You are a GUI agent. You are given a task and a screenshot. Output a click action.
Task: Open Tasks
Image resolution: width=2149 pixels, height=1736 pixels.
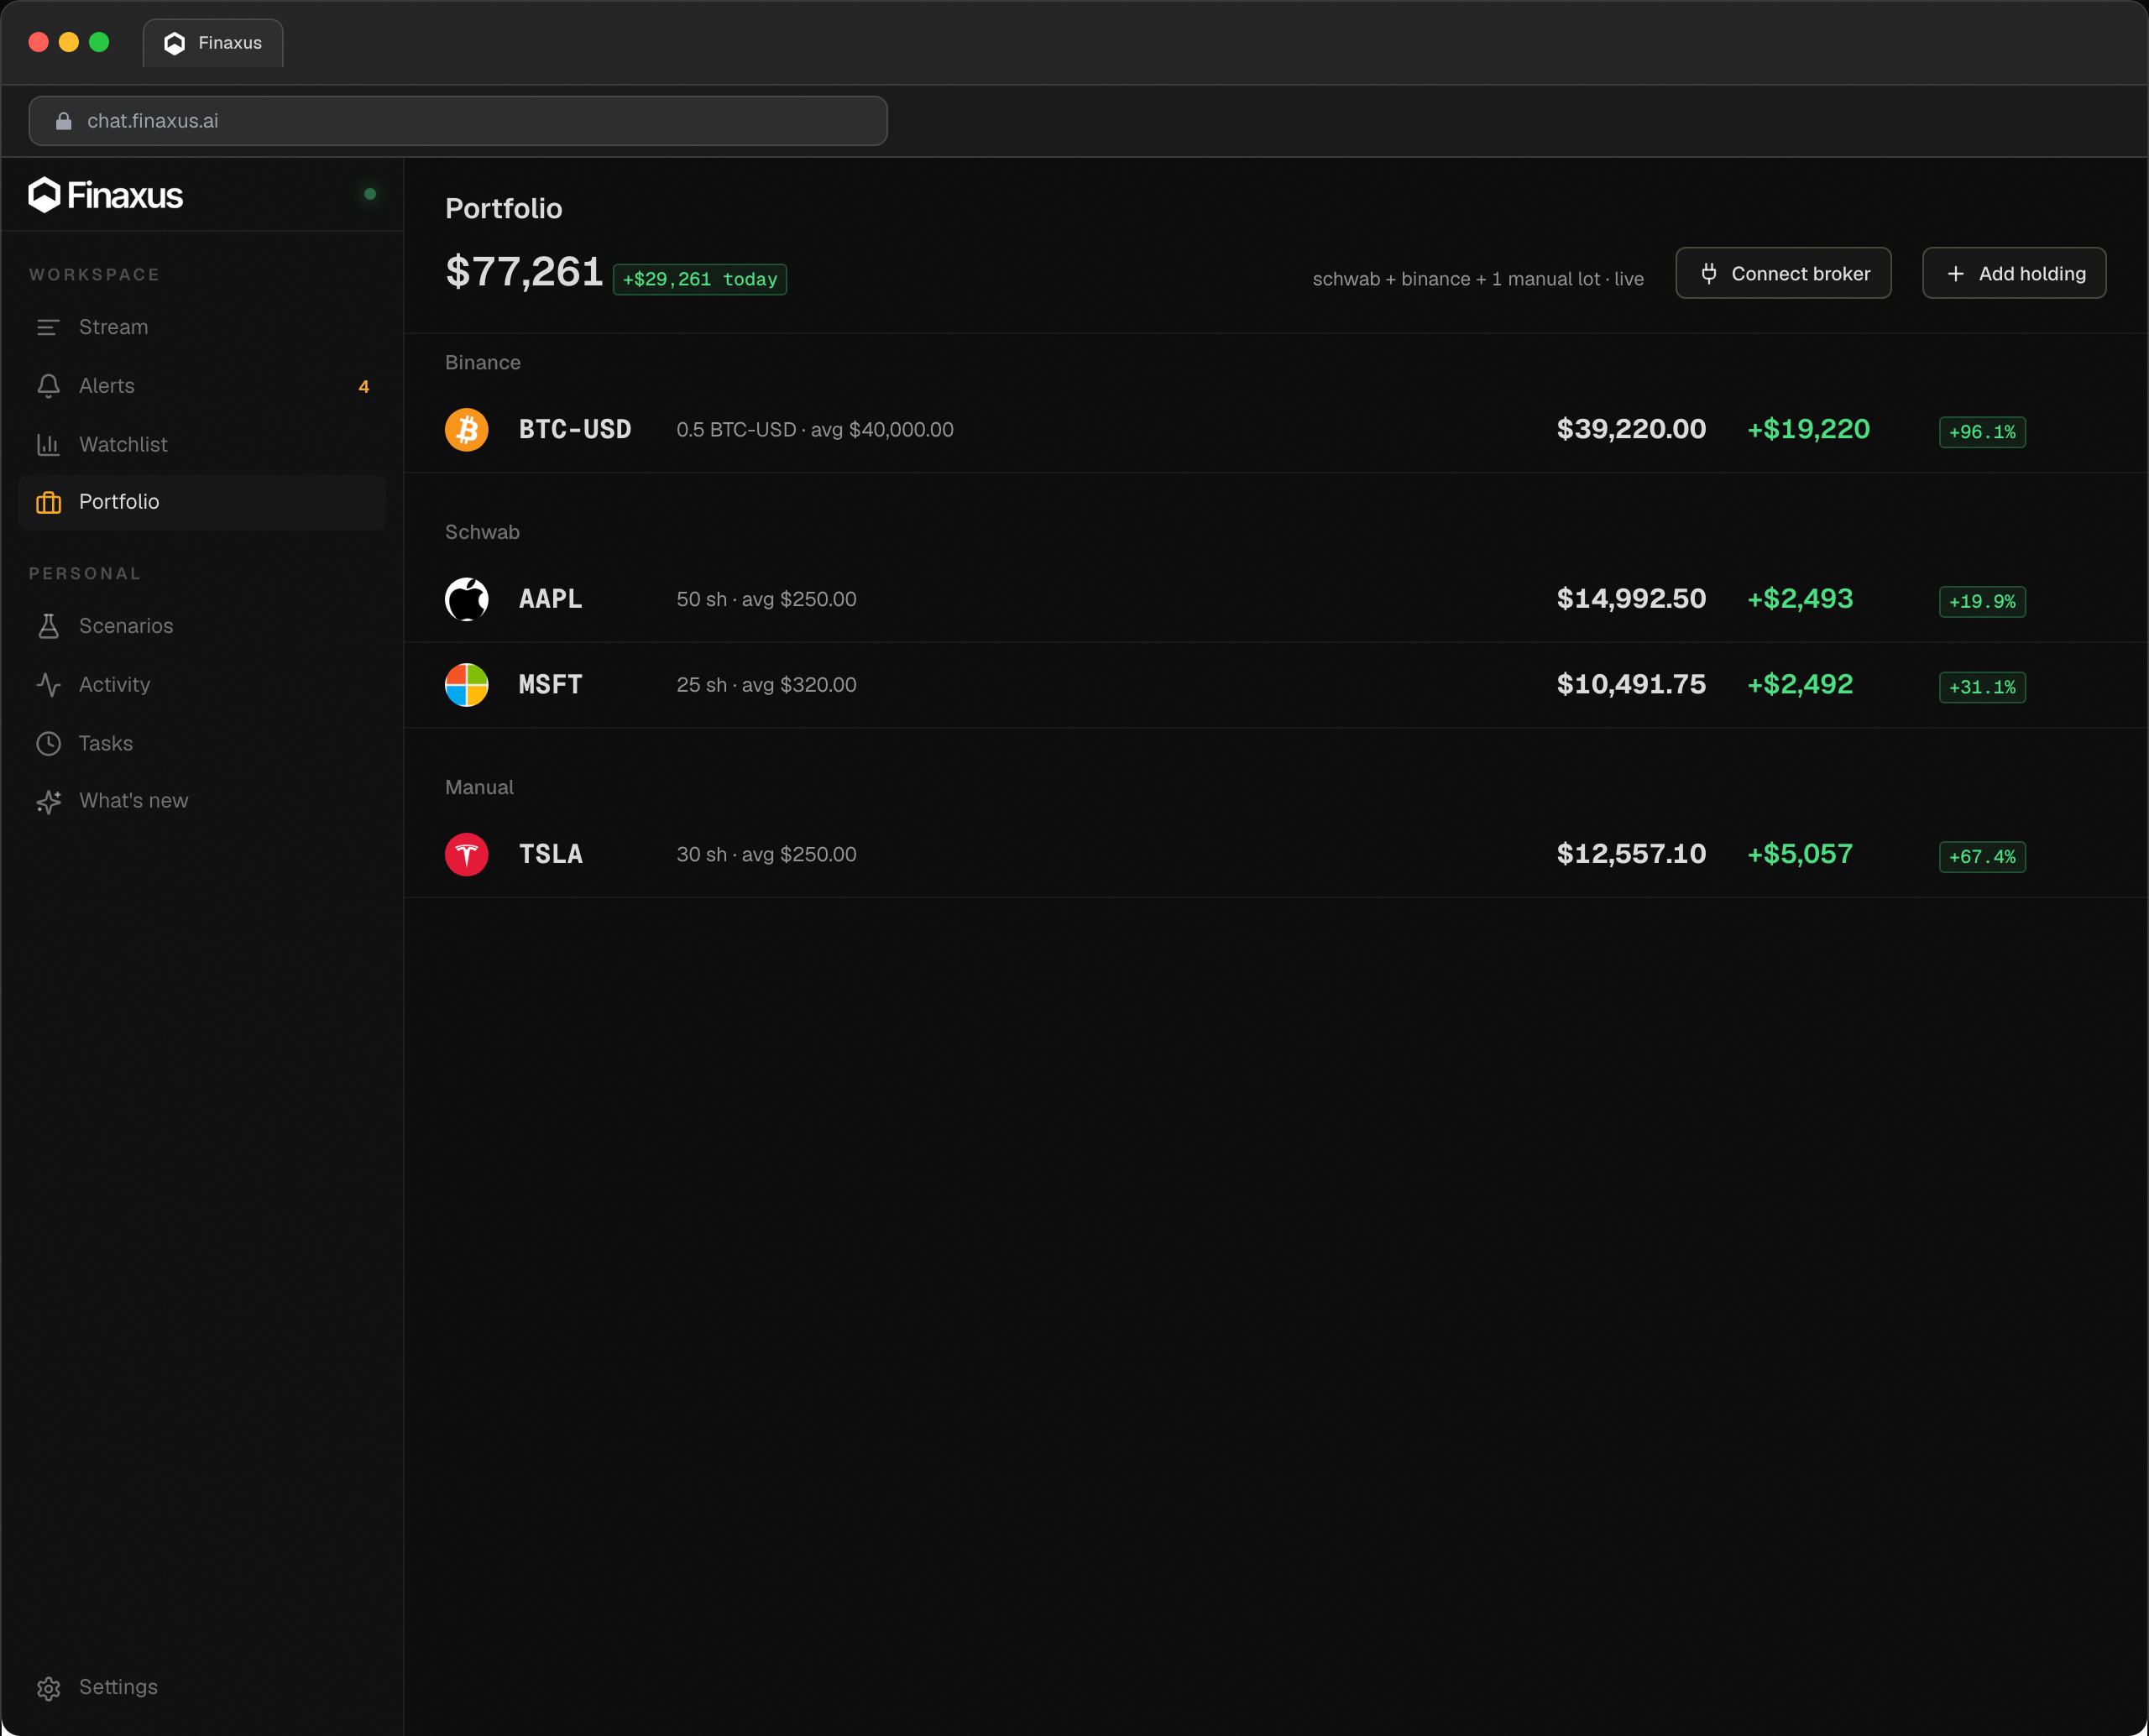pos(202,743)
